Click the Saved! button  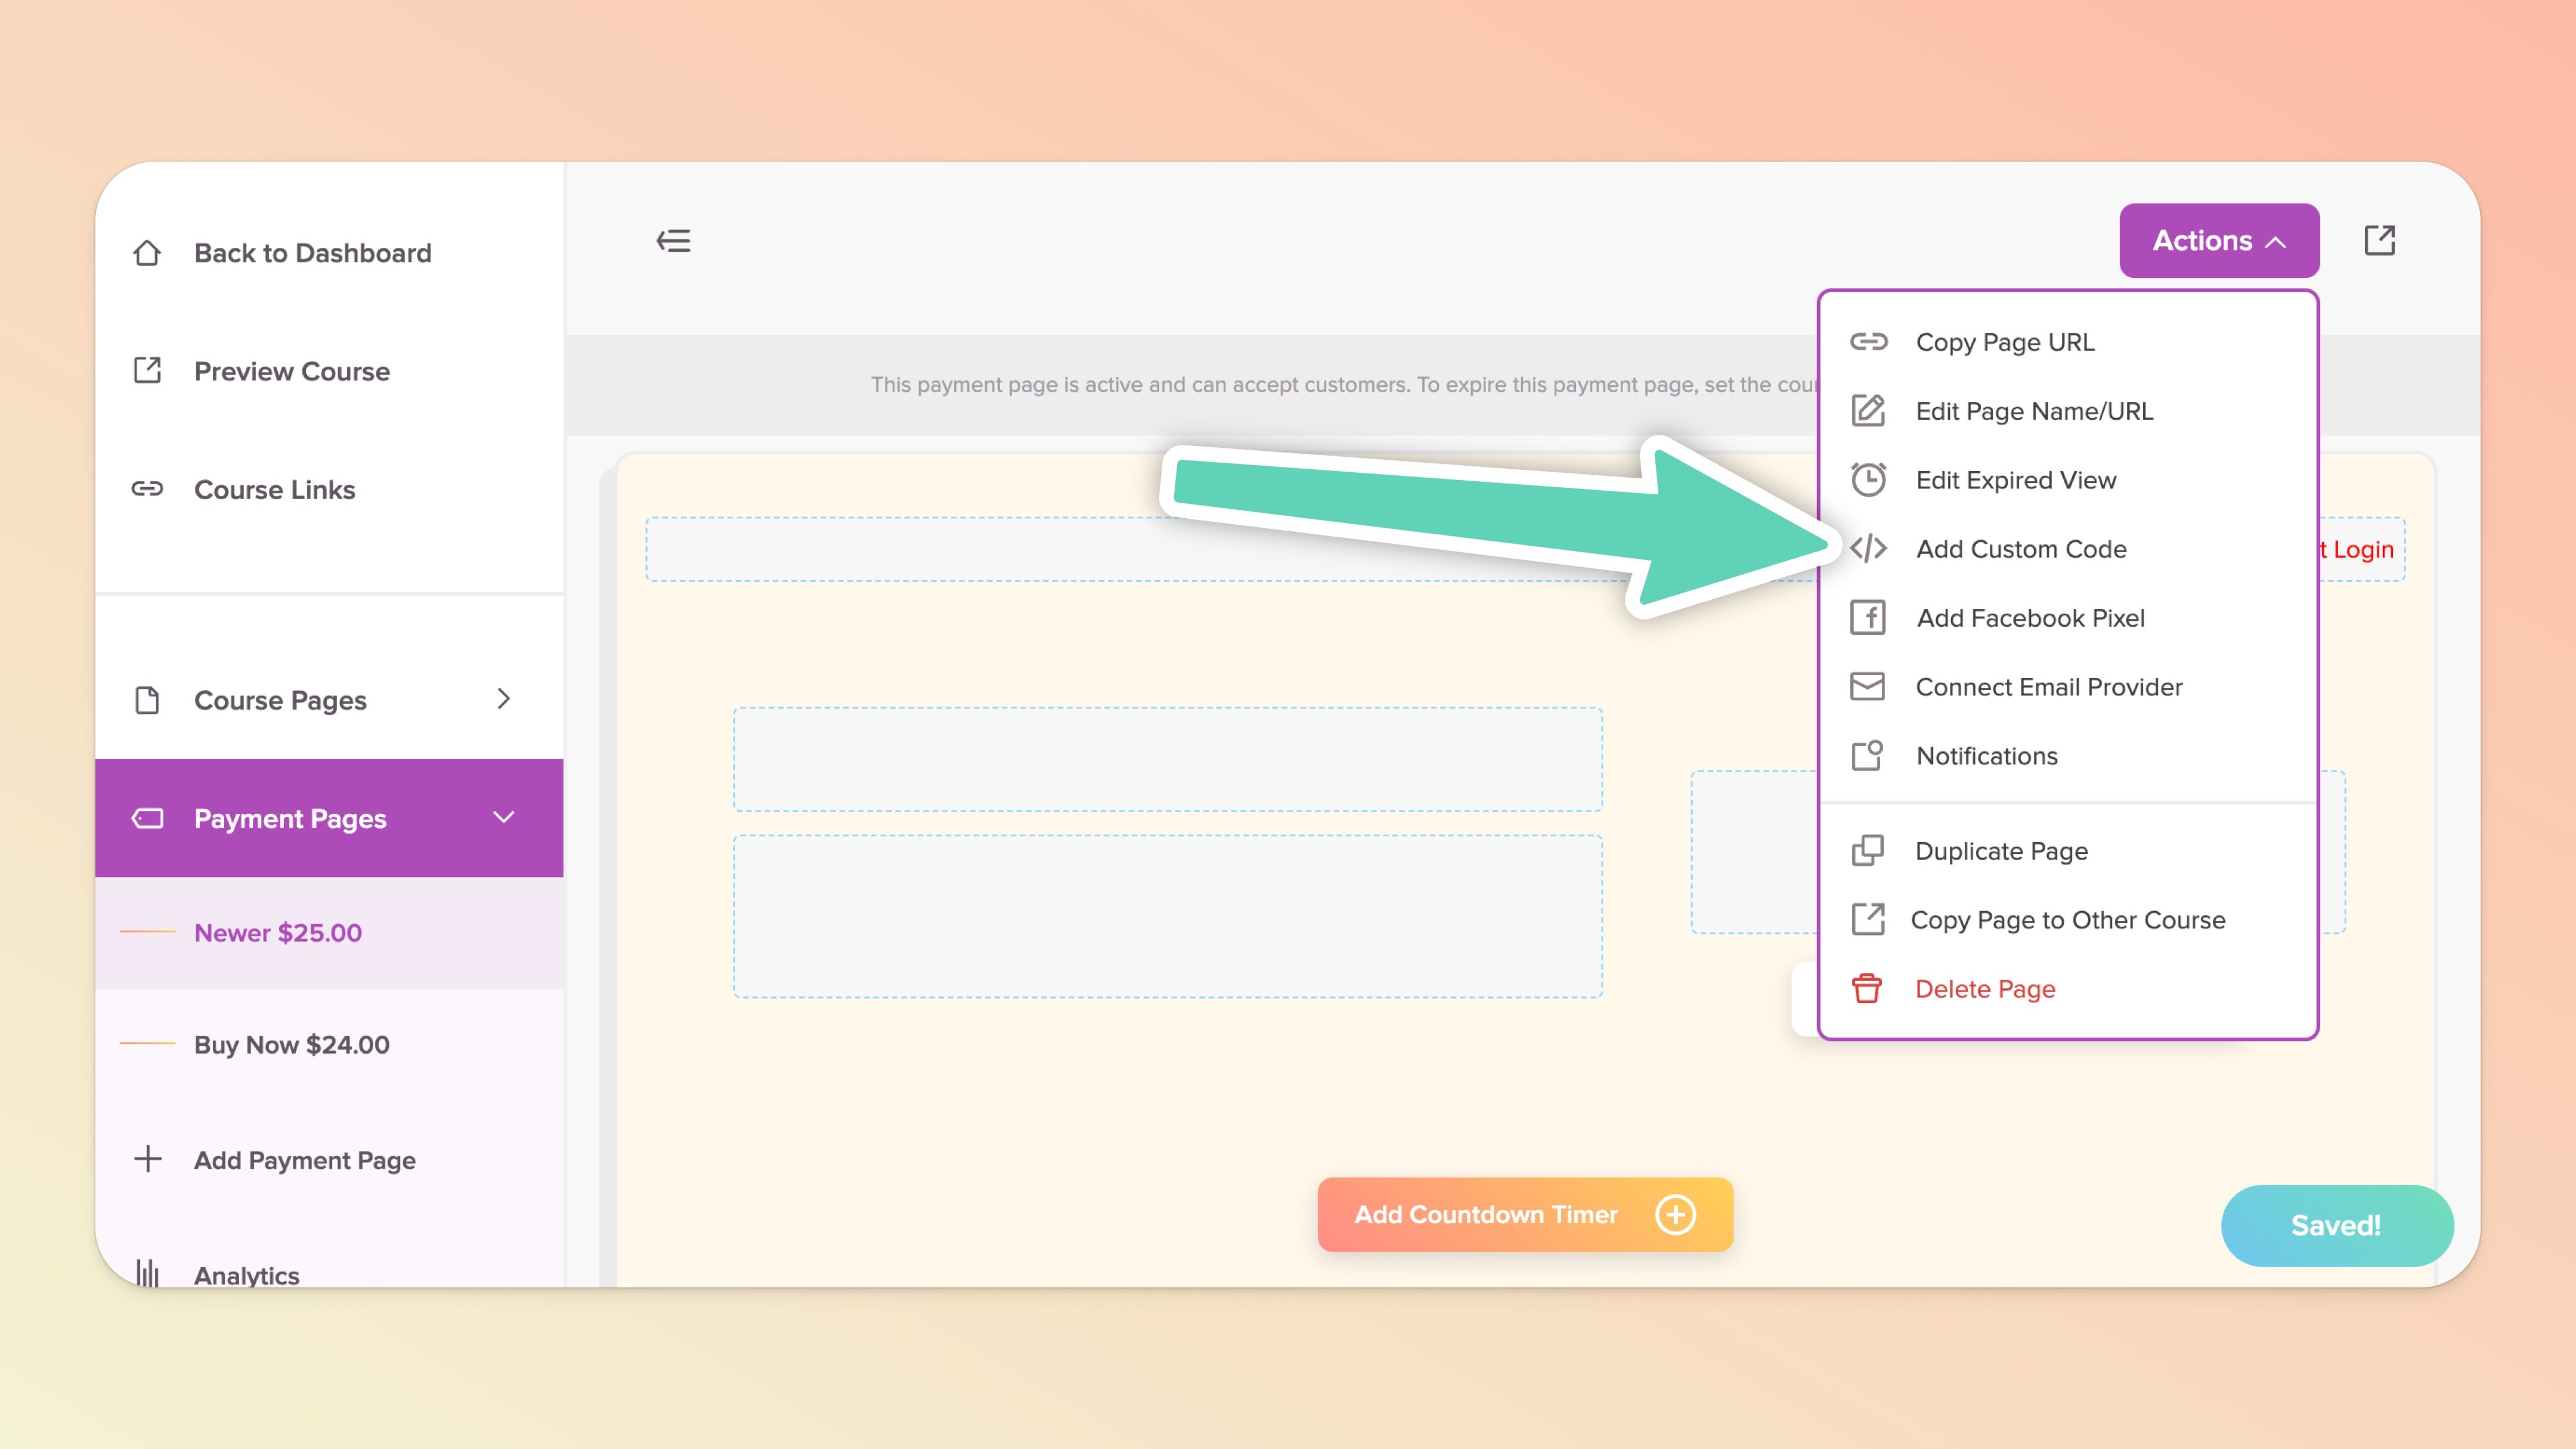tap(2336, 1225)
